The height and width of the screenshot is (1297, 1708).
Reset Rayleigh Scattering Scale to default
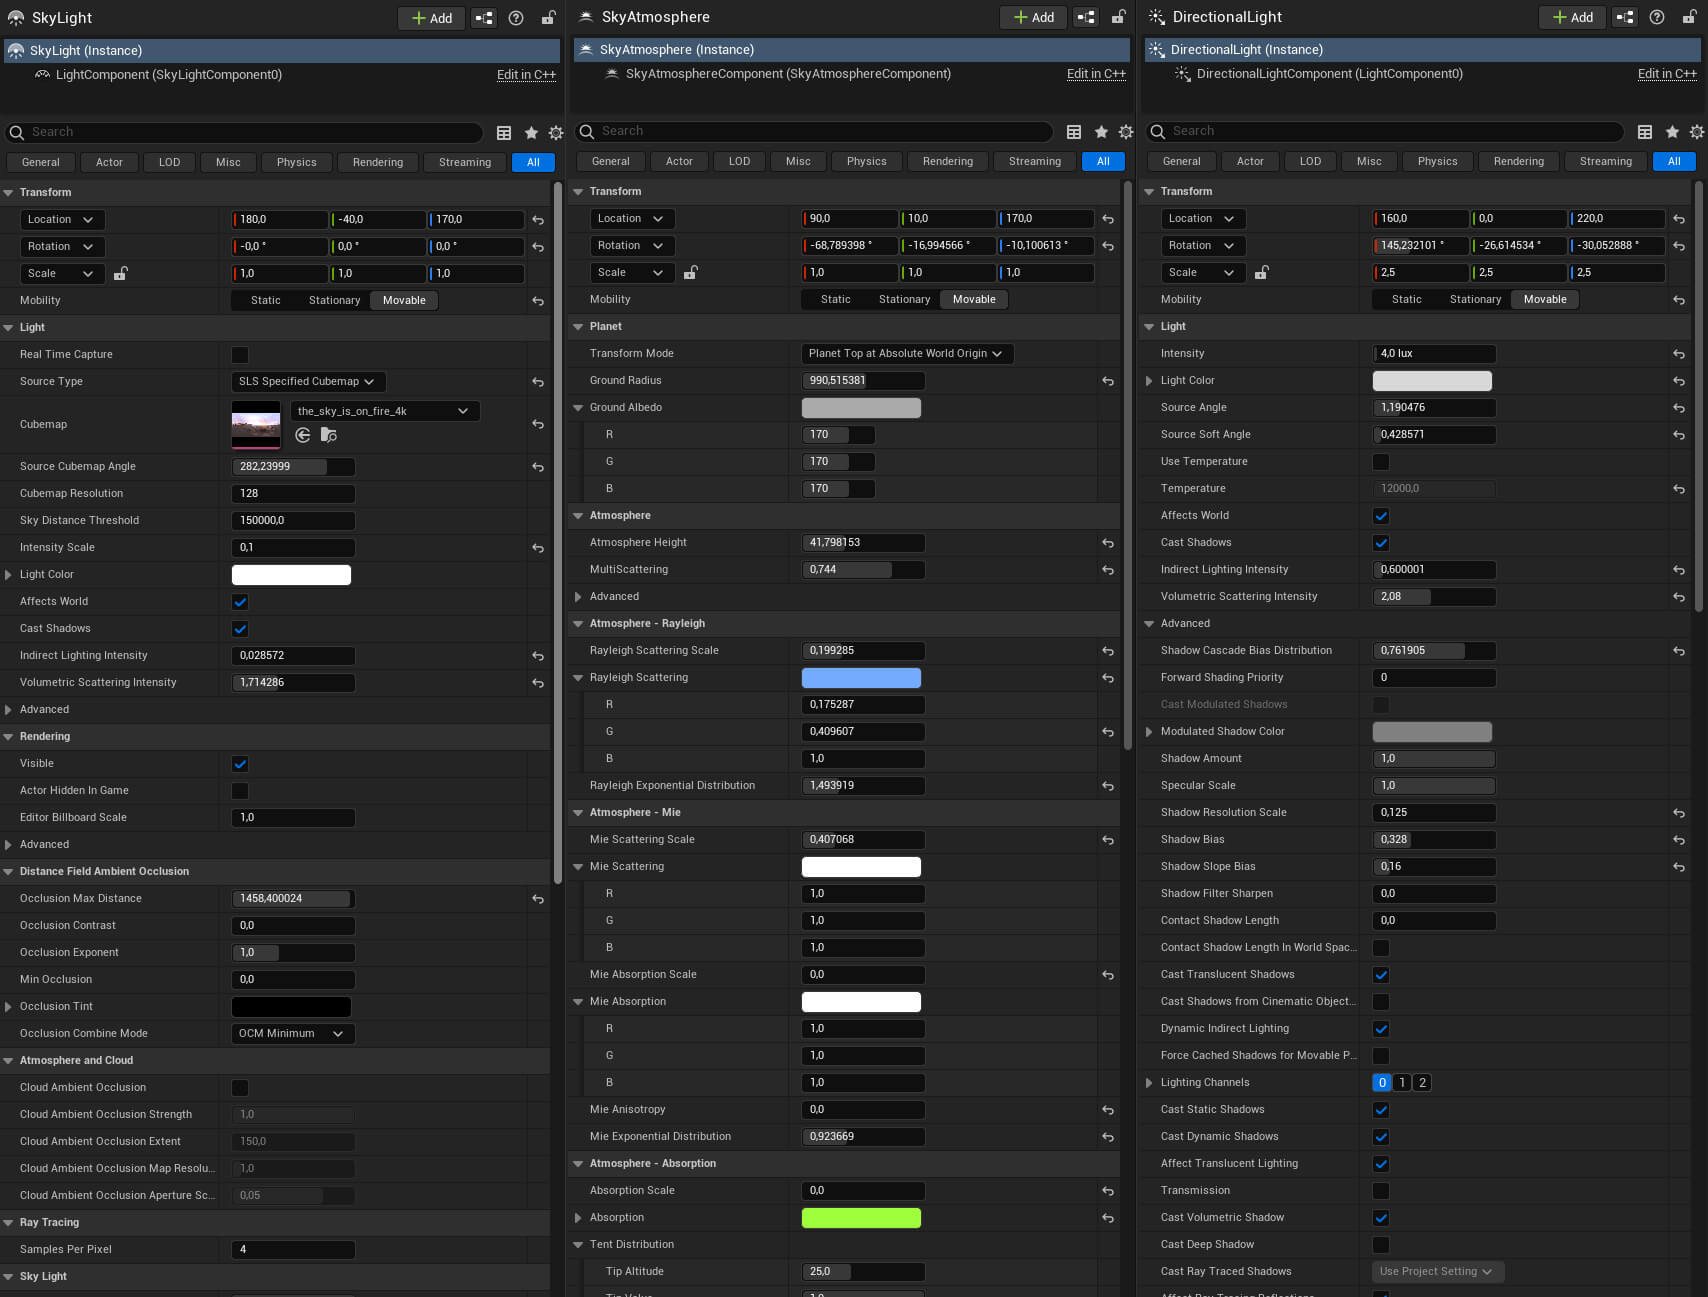coord(1108,651)
